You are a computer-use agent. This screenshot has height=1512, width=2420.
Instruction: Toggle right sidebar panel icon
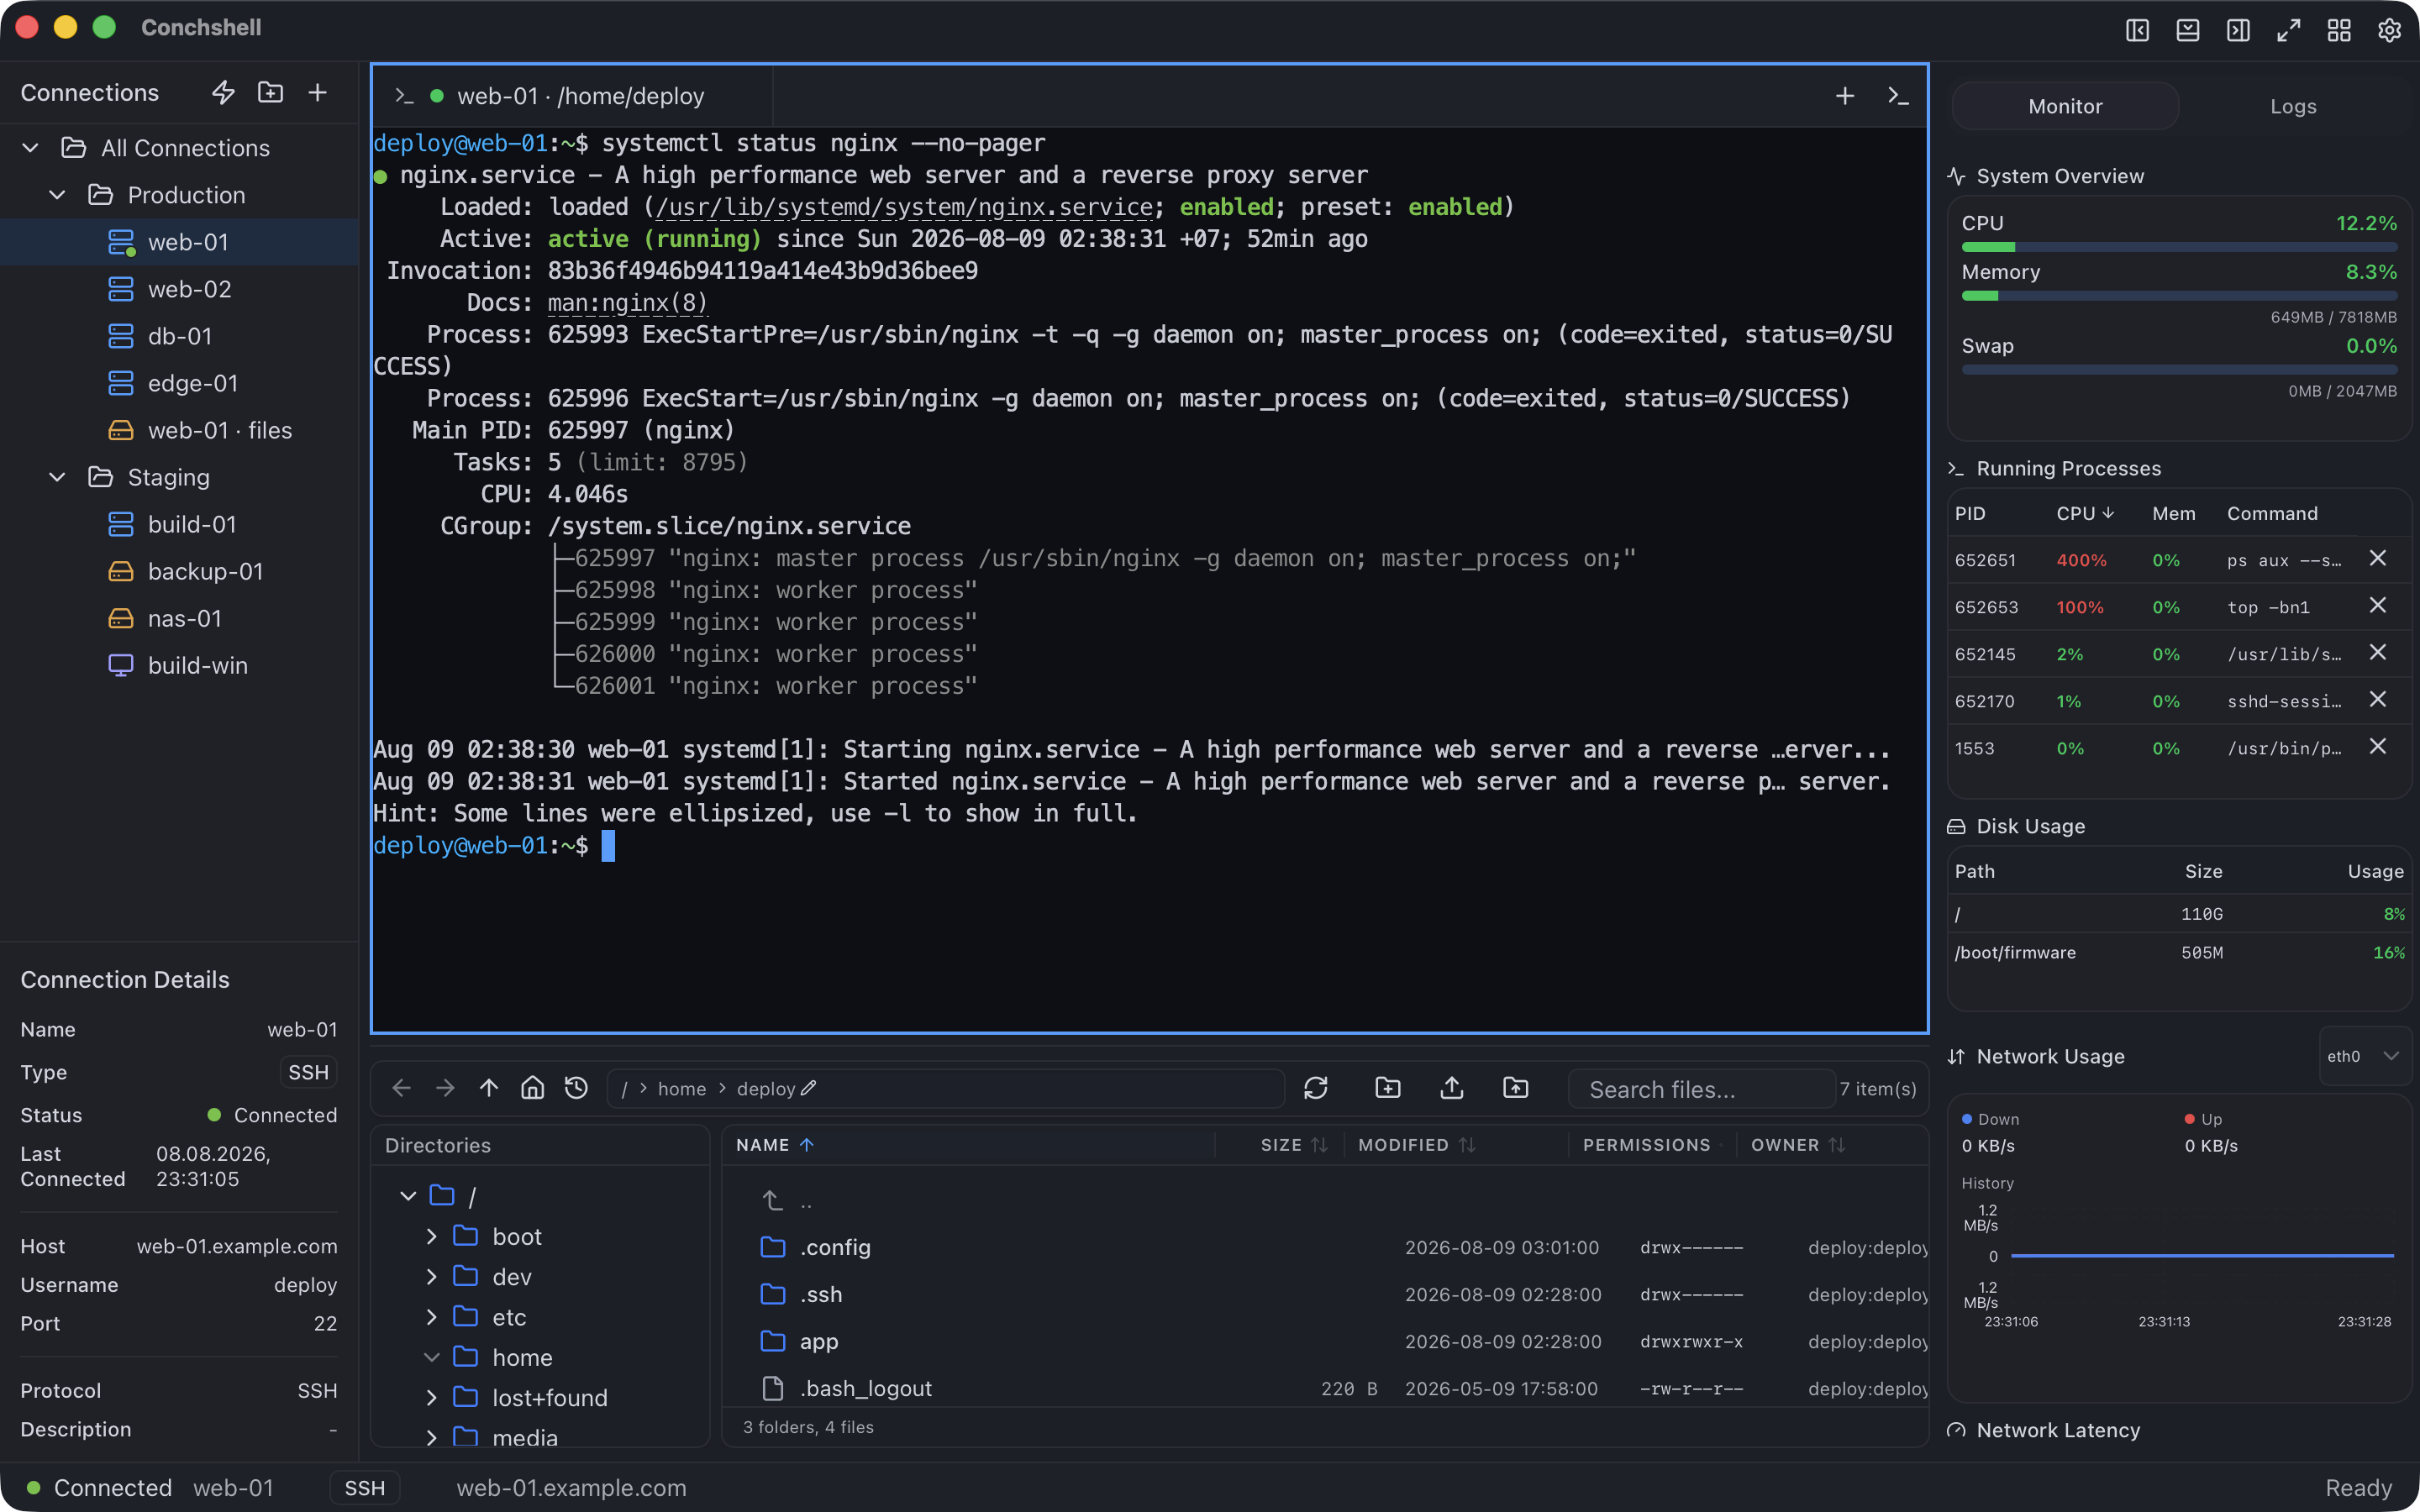pos(2238,30)
